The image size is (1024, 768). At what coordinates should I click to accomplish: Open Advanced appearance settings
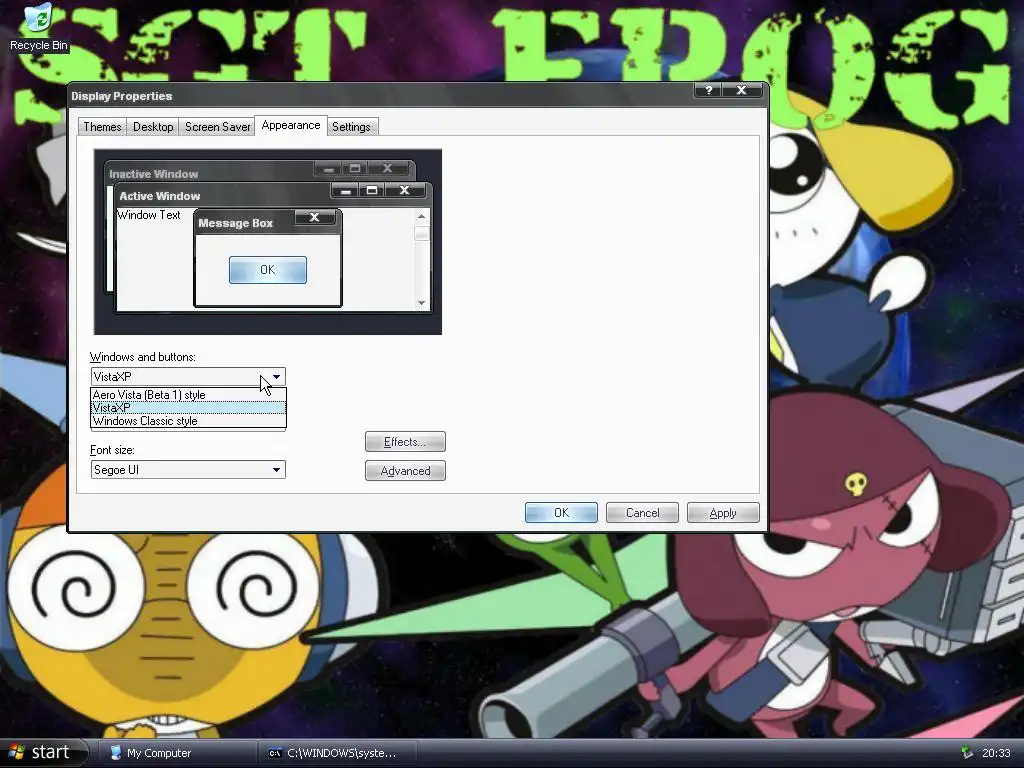point(405,471)
